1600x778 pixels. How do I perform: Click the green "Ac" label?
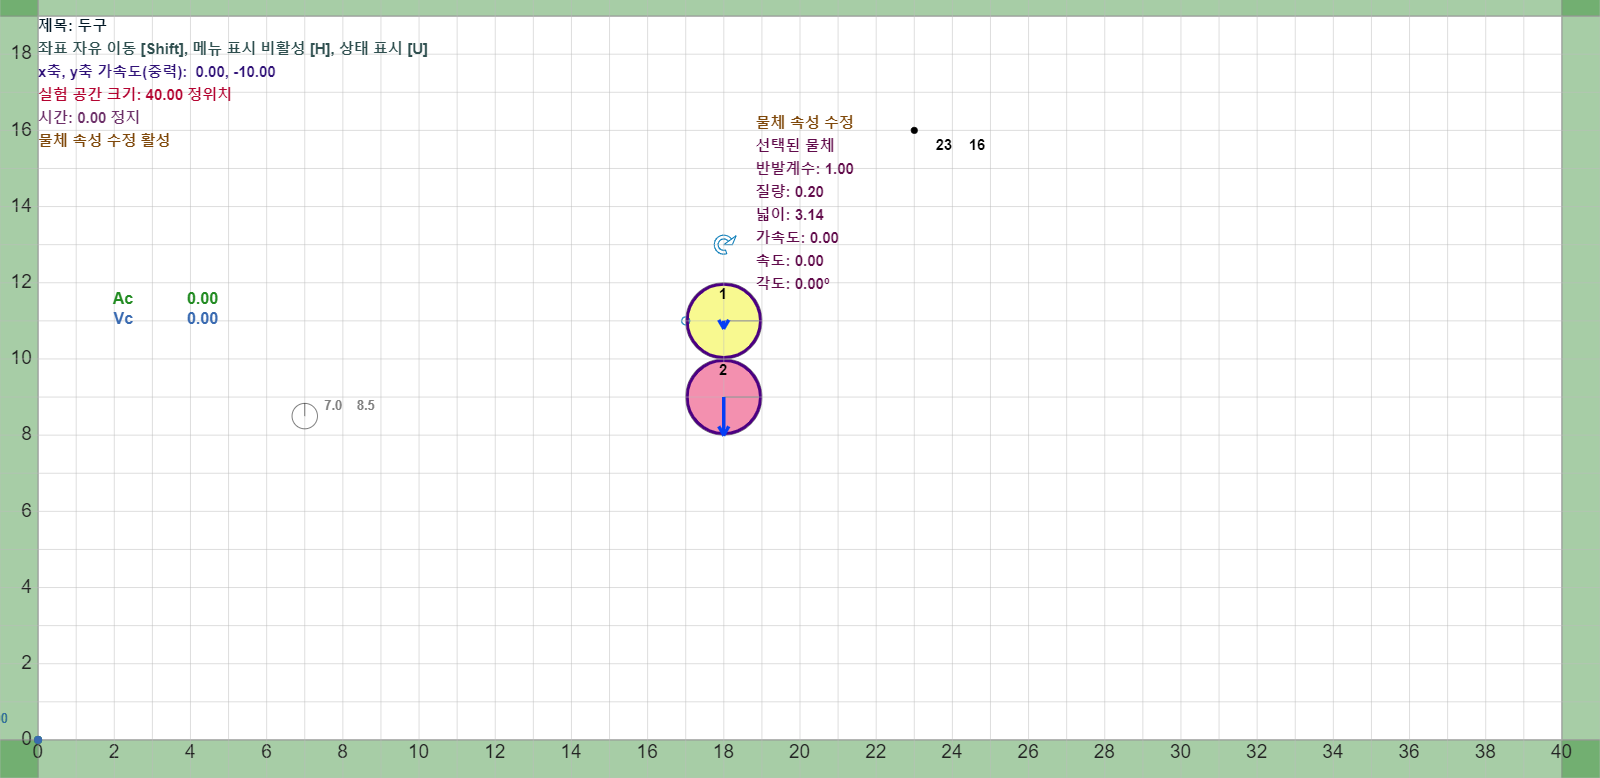point(123,298)
